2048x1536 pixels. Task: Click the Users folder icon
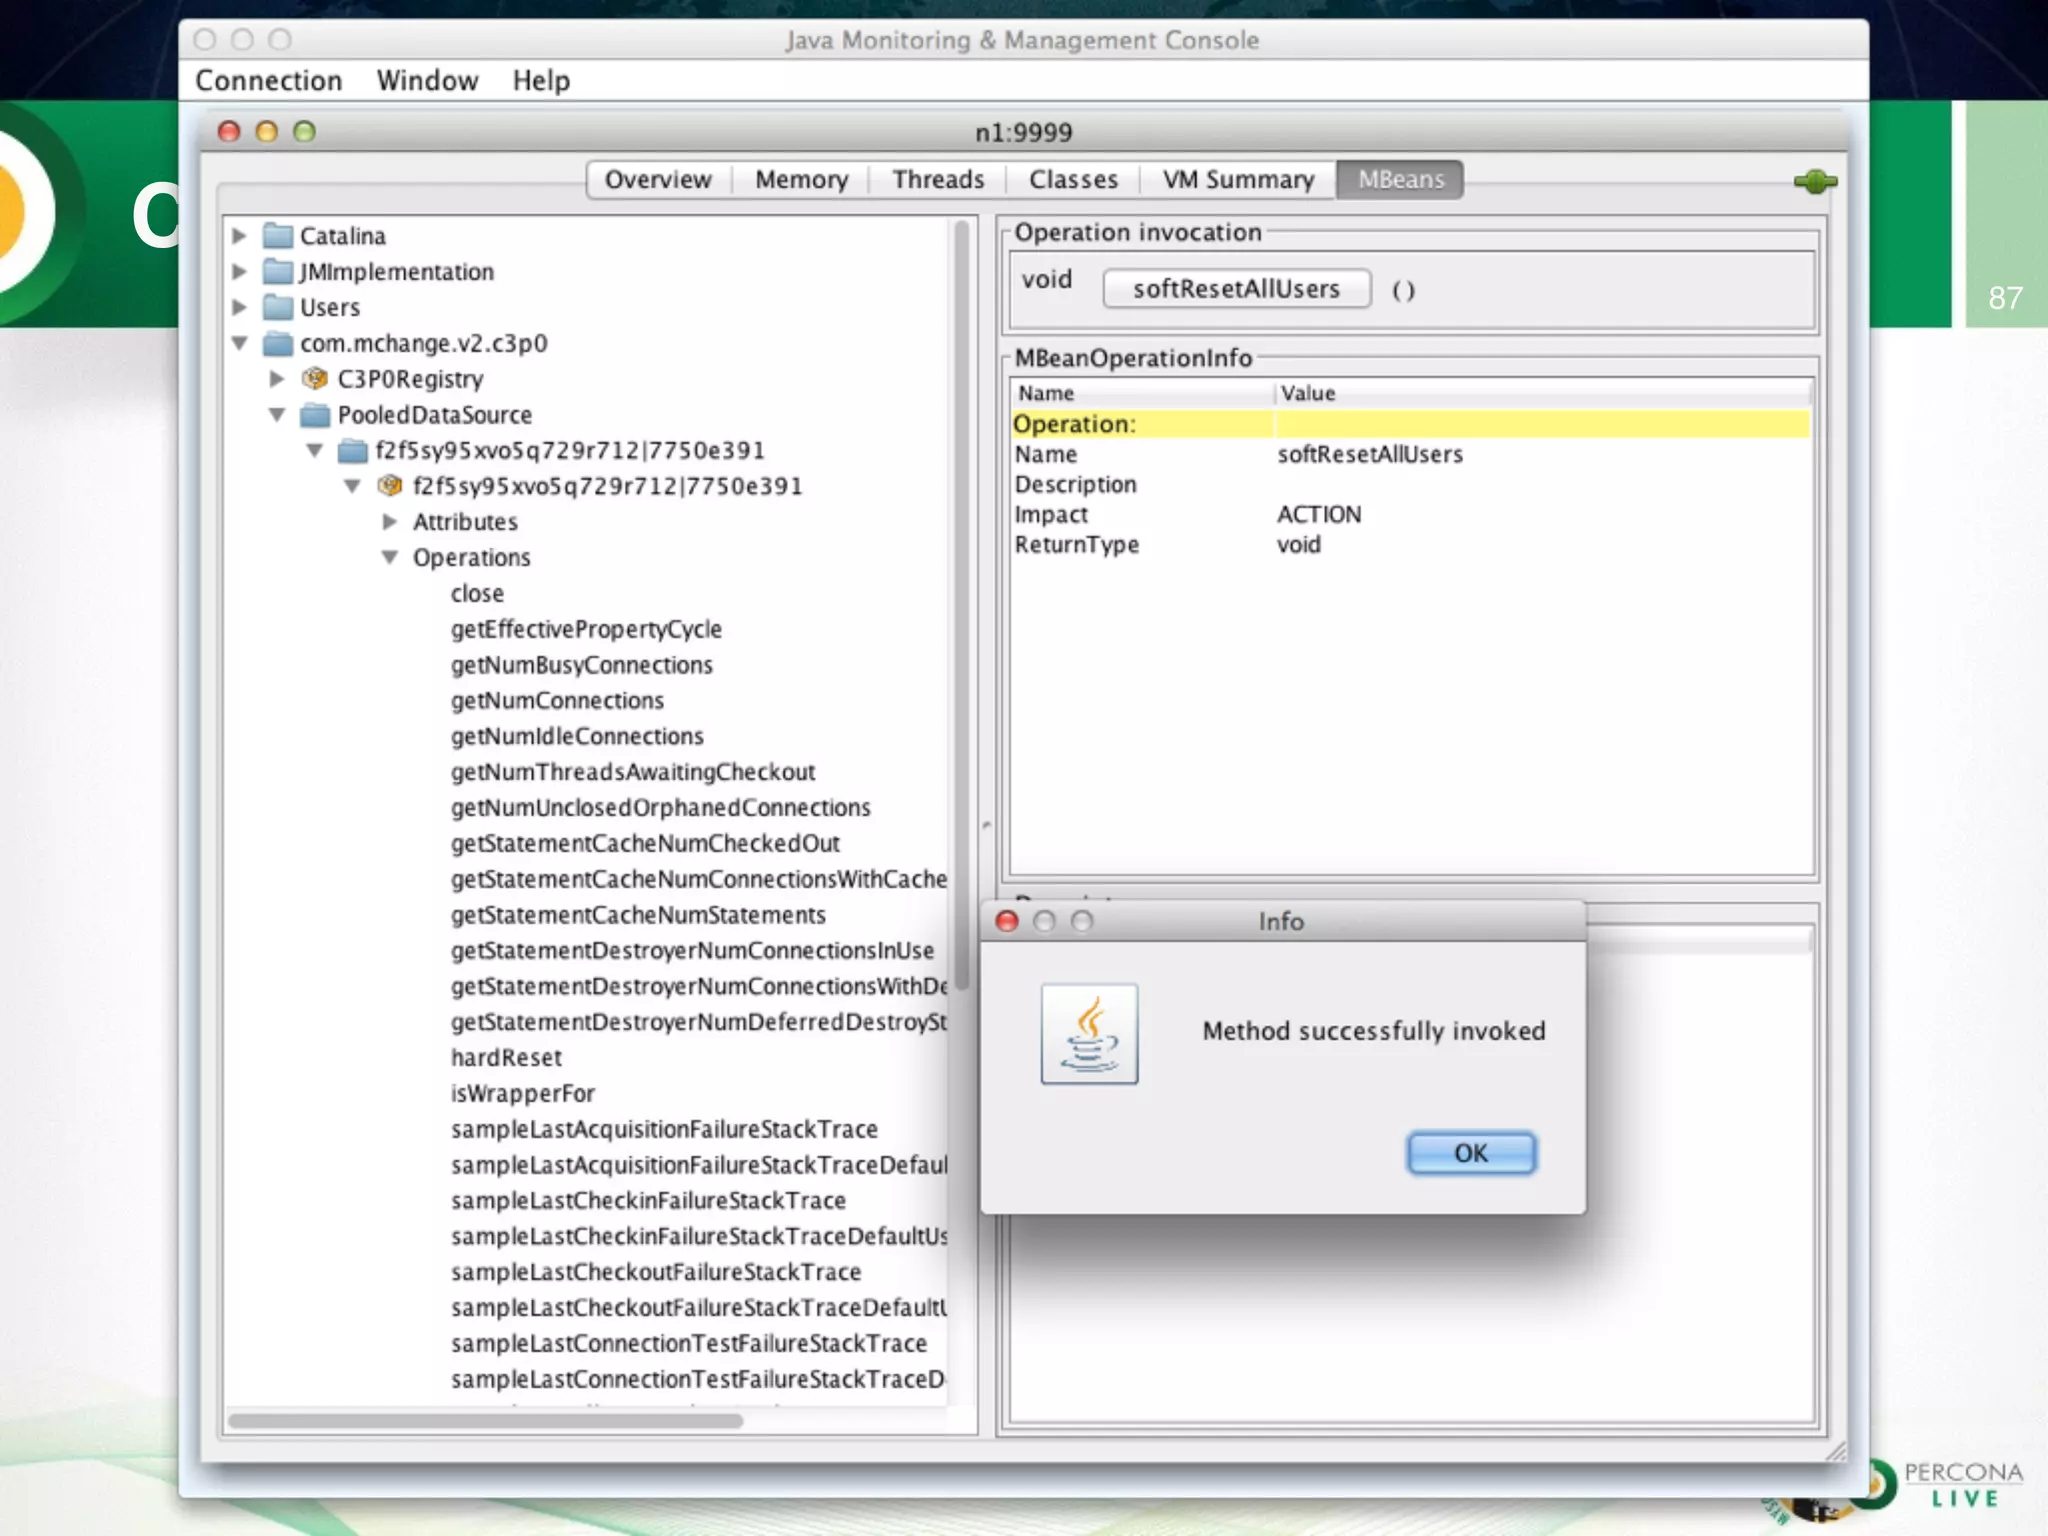pos(278,308)
